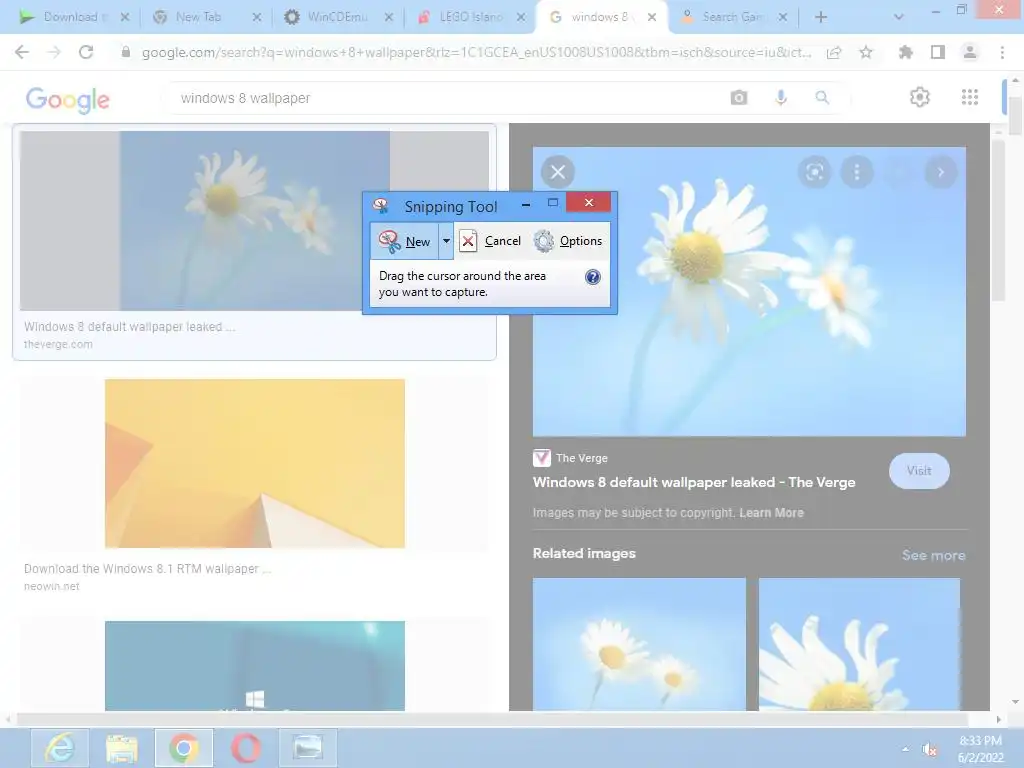Click the horizontal scrollbar at the bottom

click(x=491, y=719)
